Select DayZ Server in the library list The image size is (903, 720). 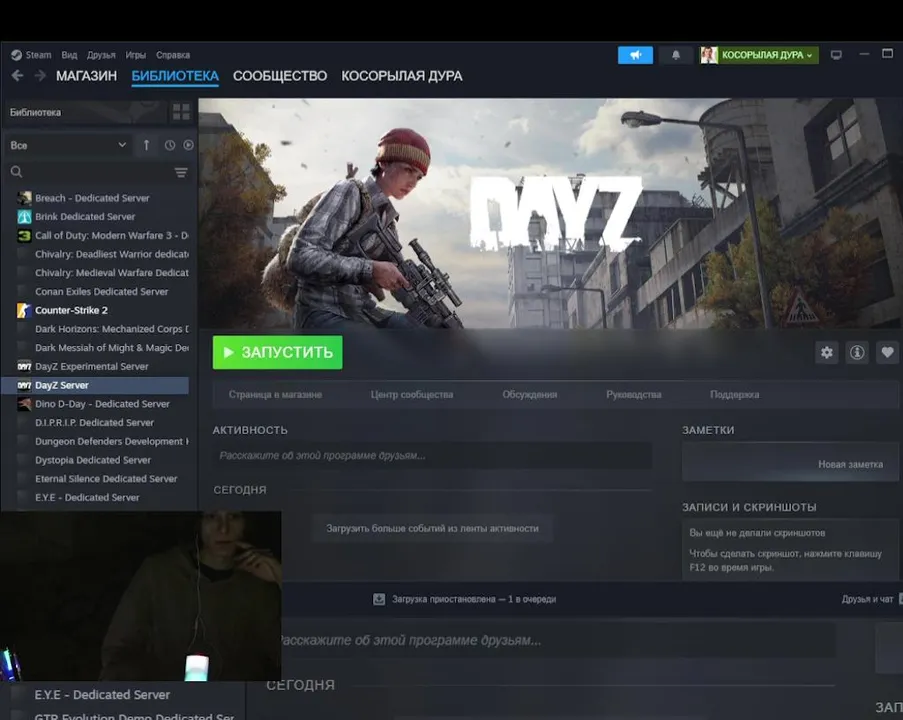tap(96, 385)
